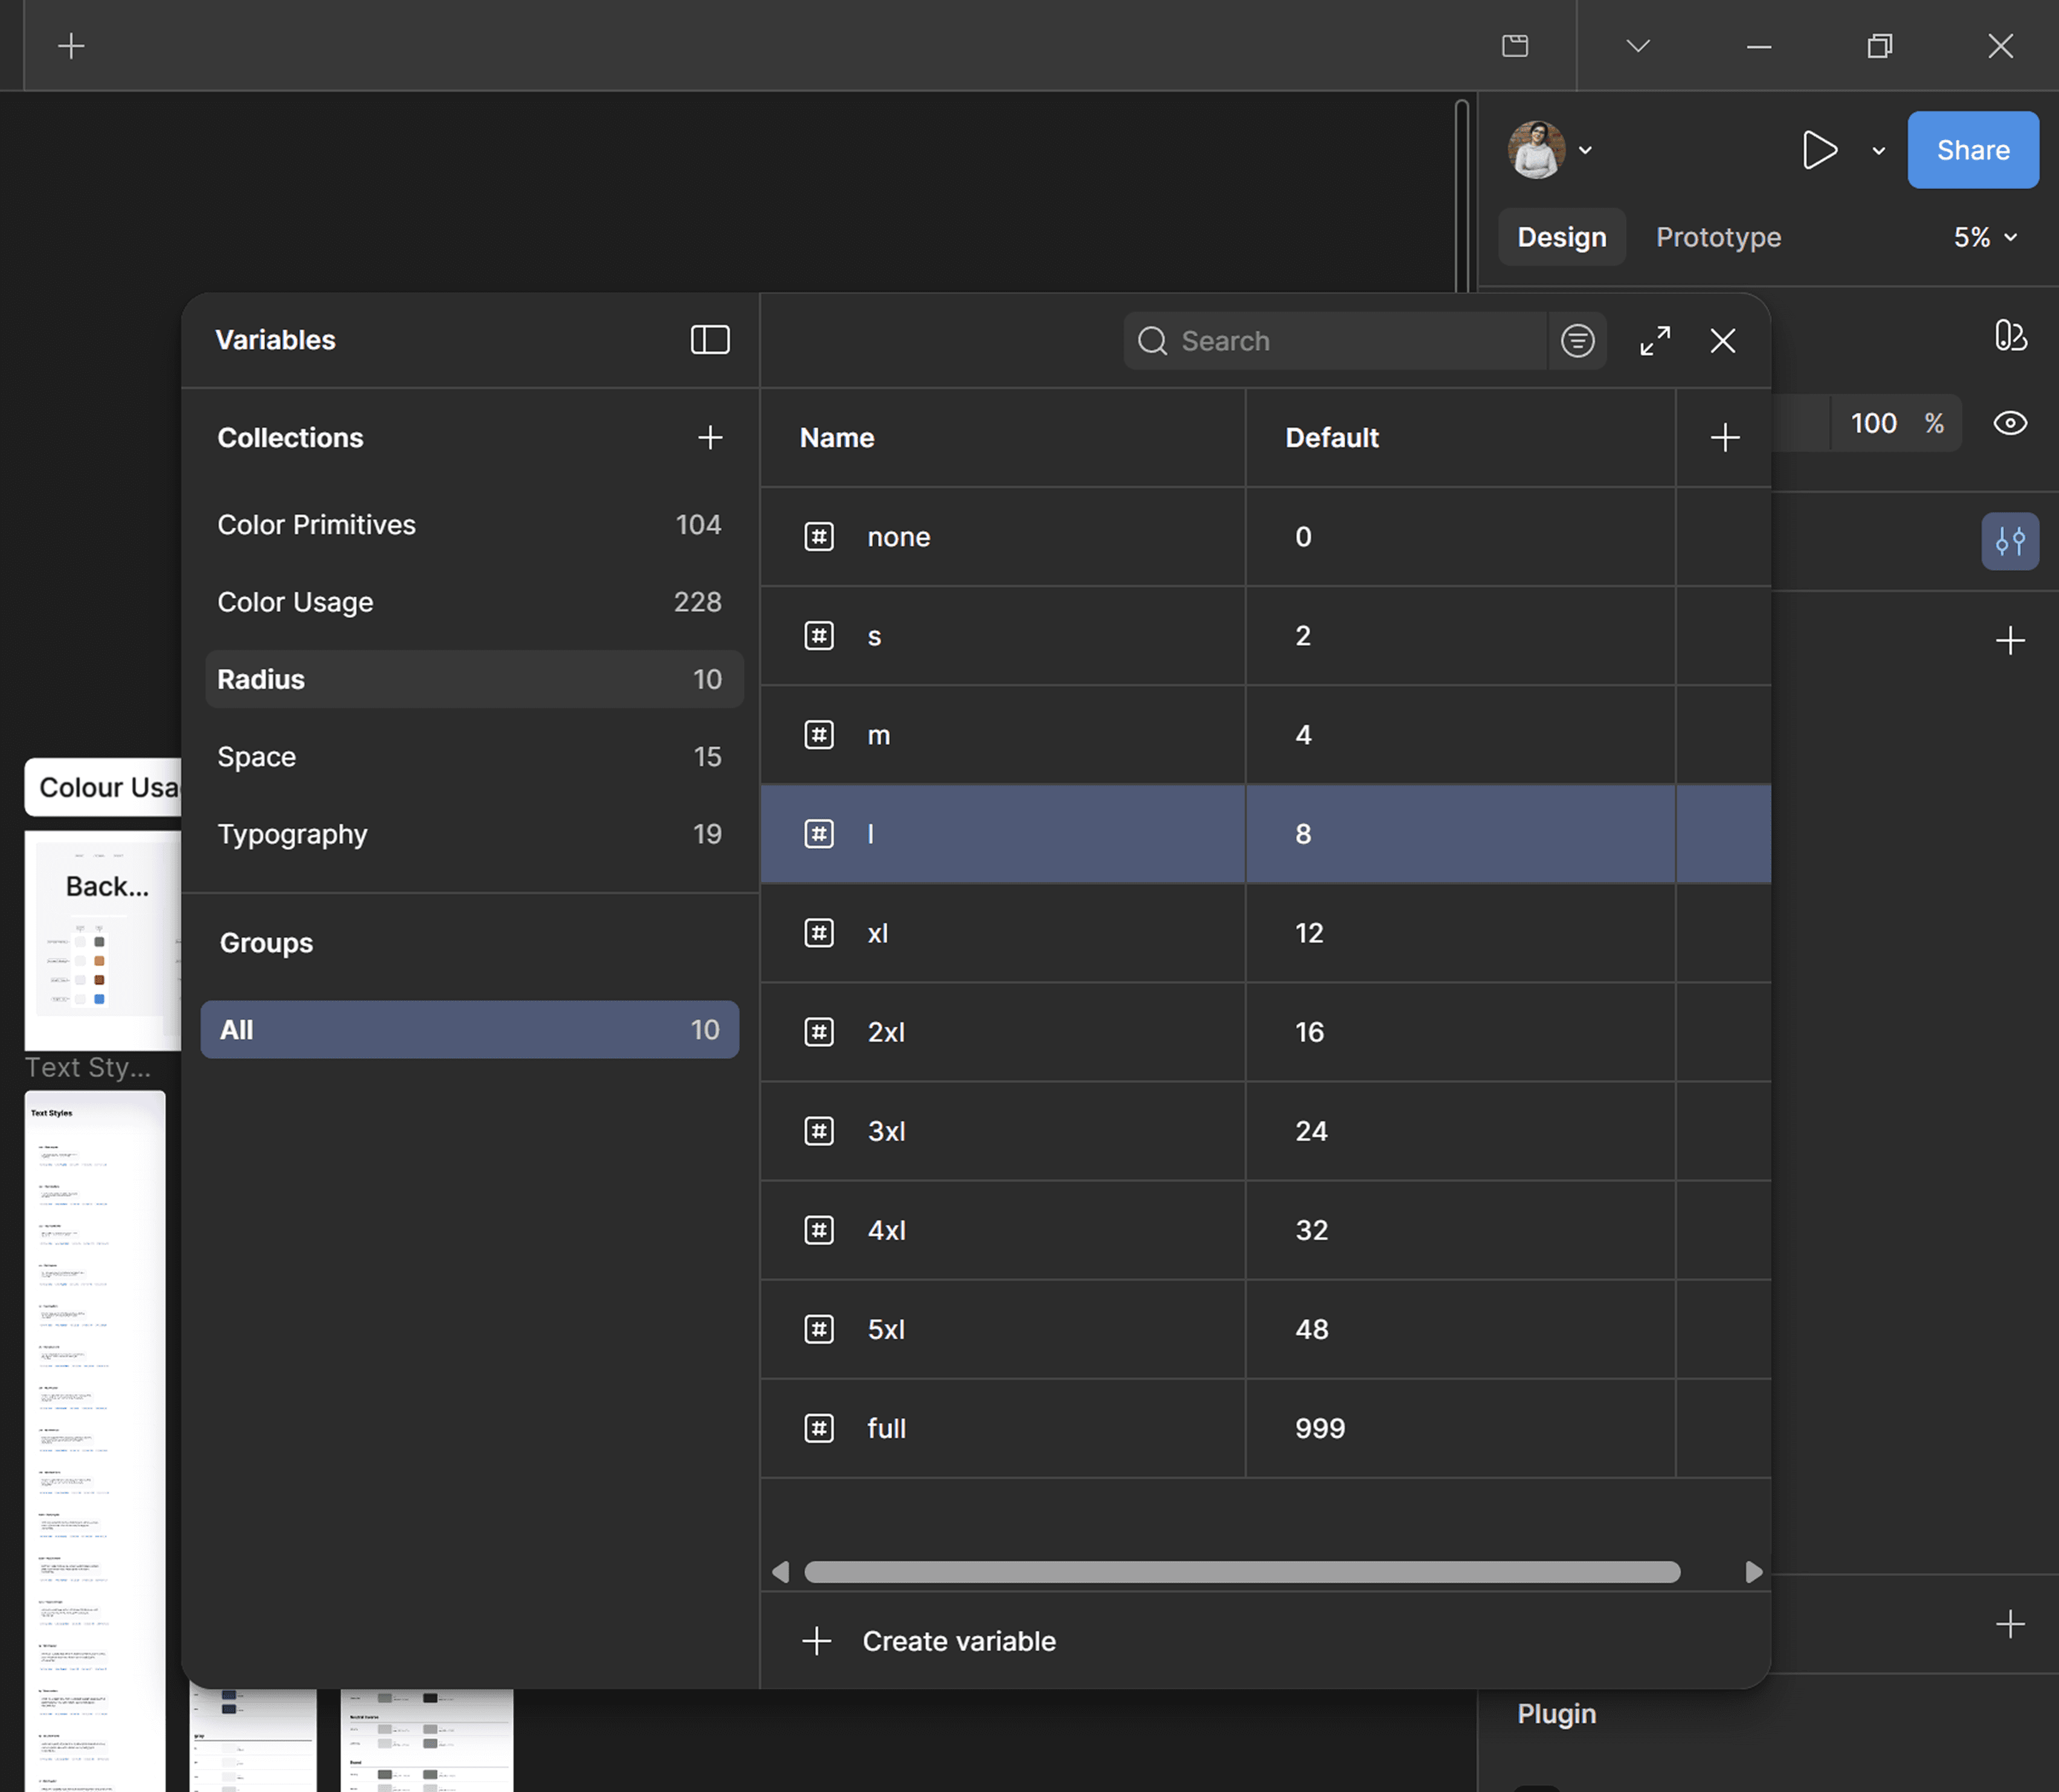Close the Variables panel
This screenshot has width=2059, height=1792.
(1722, 341)
